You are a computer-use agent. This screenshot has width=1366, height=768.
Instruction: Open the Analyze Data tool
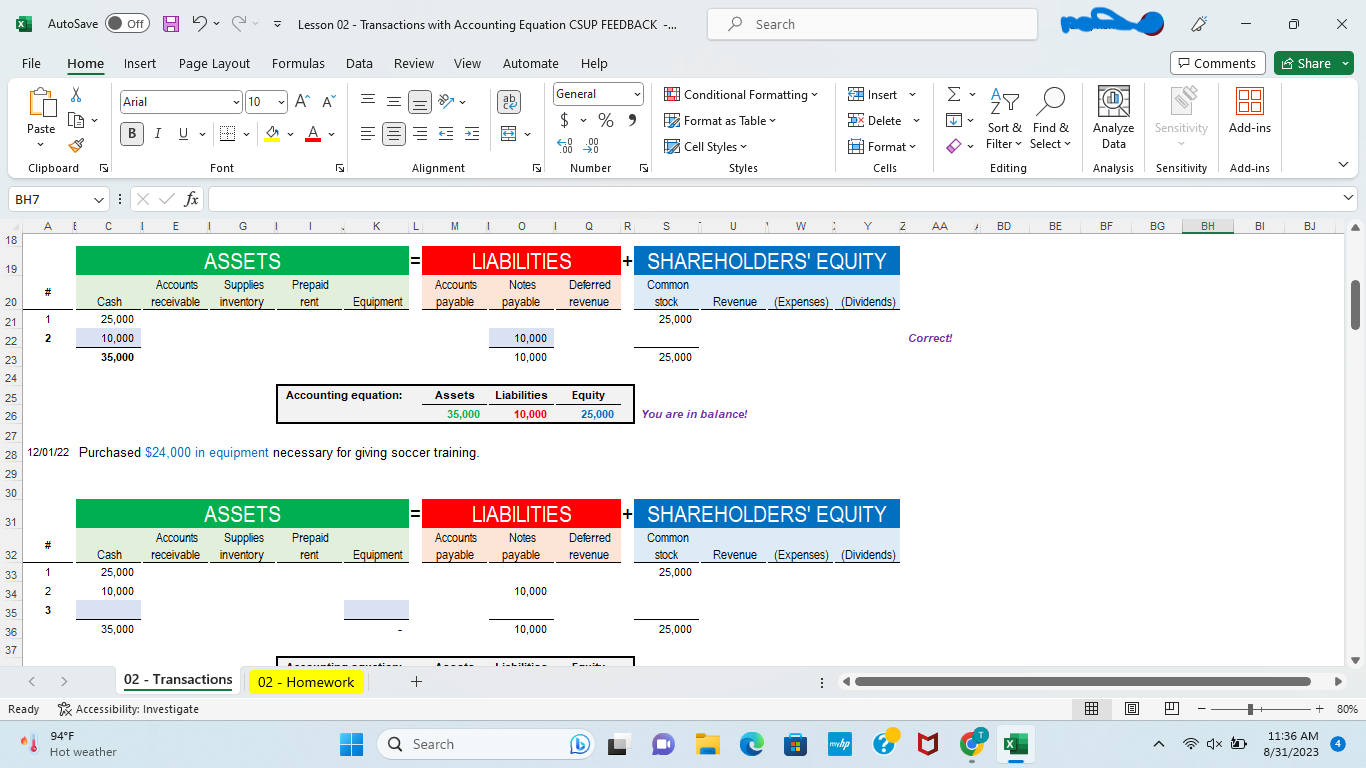[1113, 118]
